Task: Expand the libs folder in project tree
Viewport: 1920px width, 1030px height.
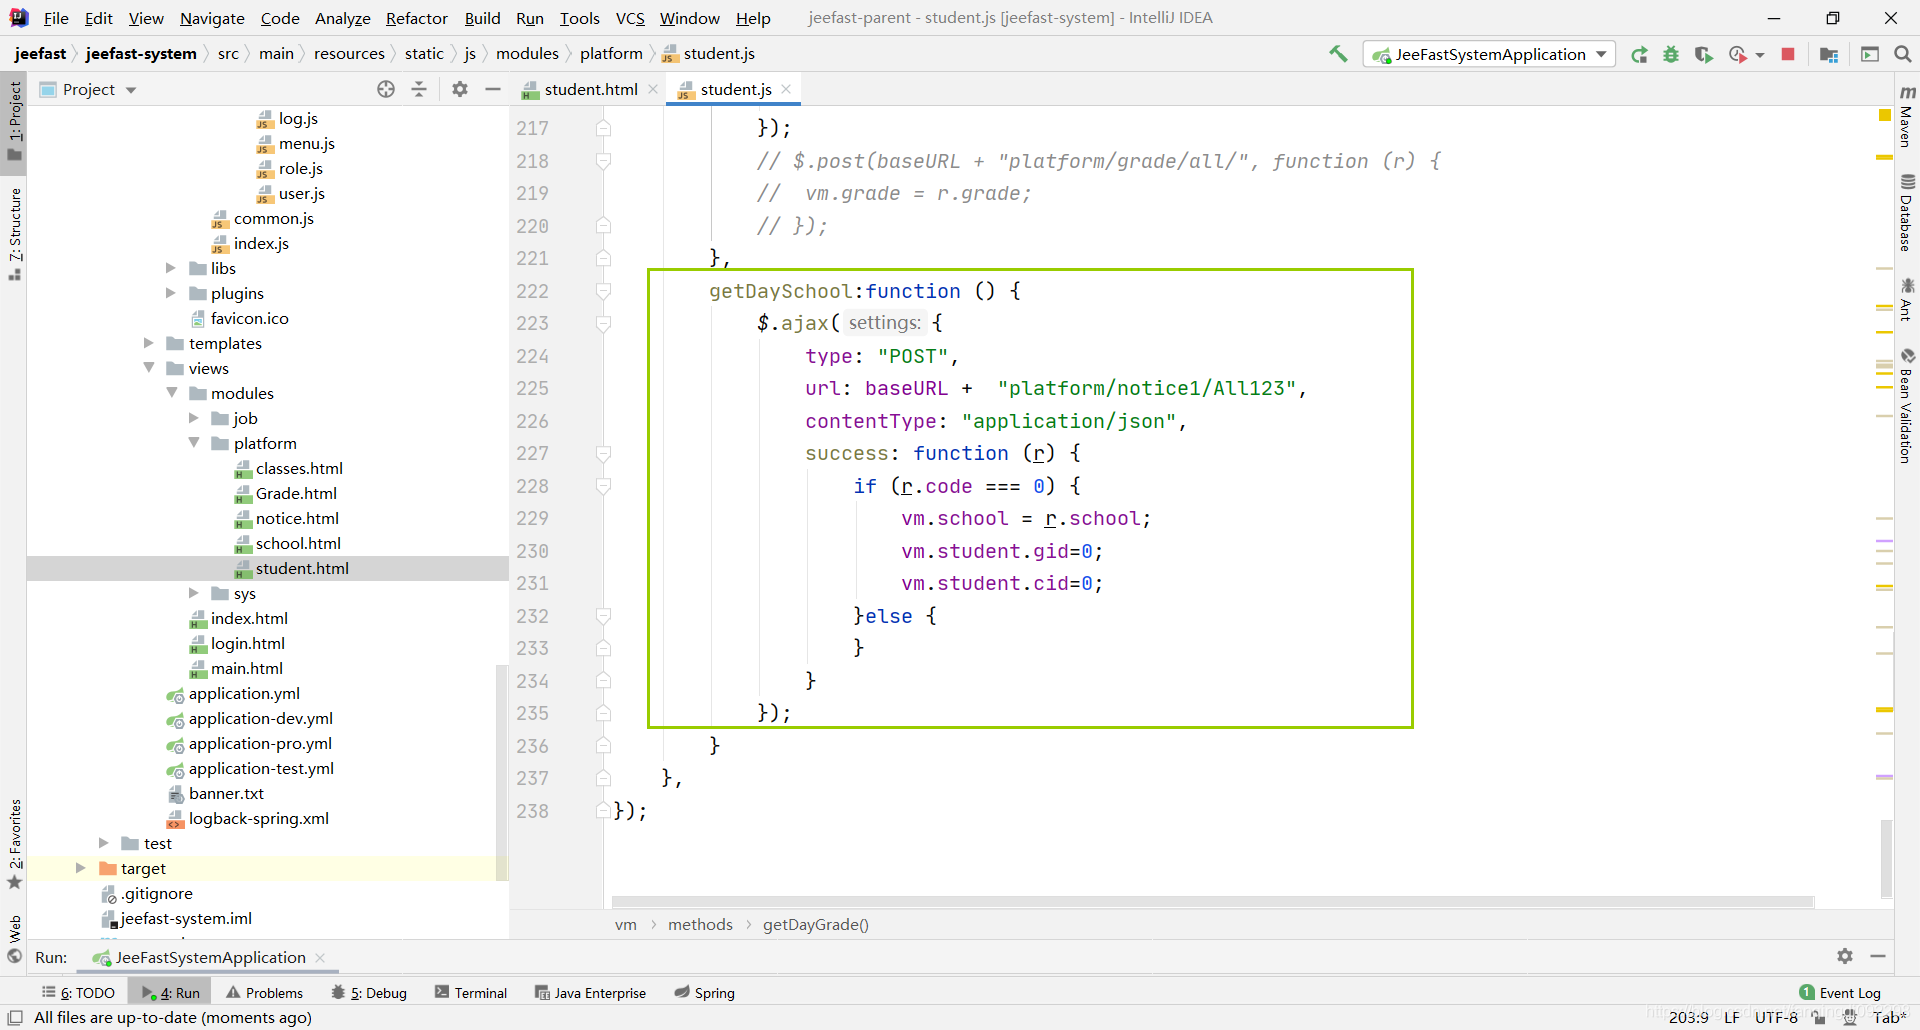Action: tap(171, 268)
